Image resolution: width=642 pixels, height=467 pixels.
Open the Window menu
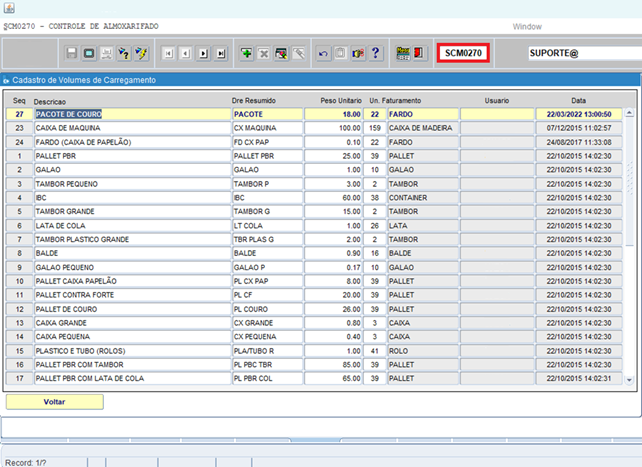[x=527, y=27]
